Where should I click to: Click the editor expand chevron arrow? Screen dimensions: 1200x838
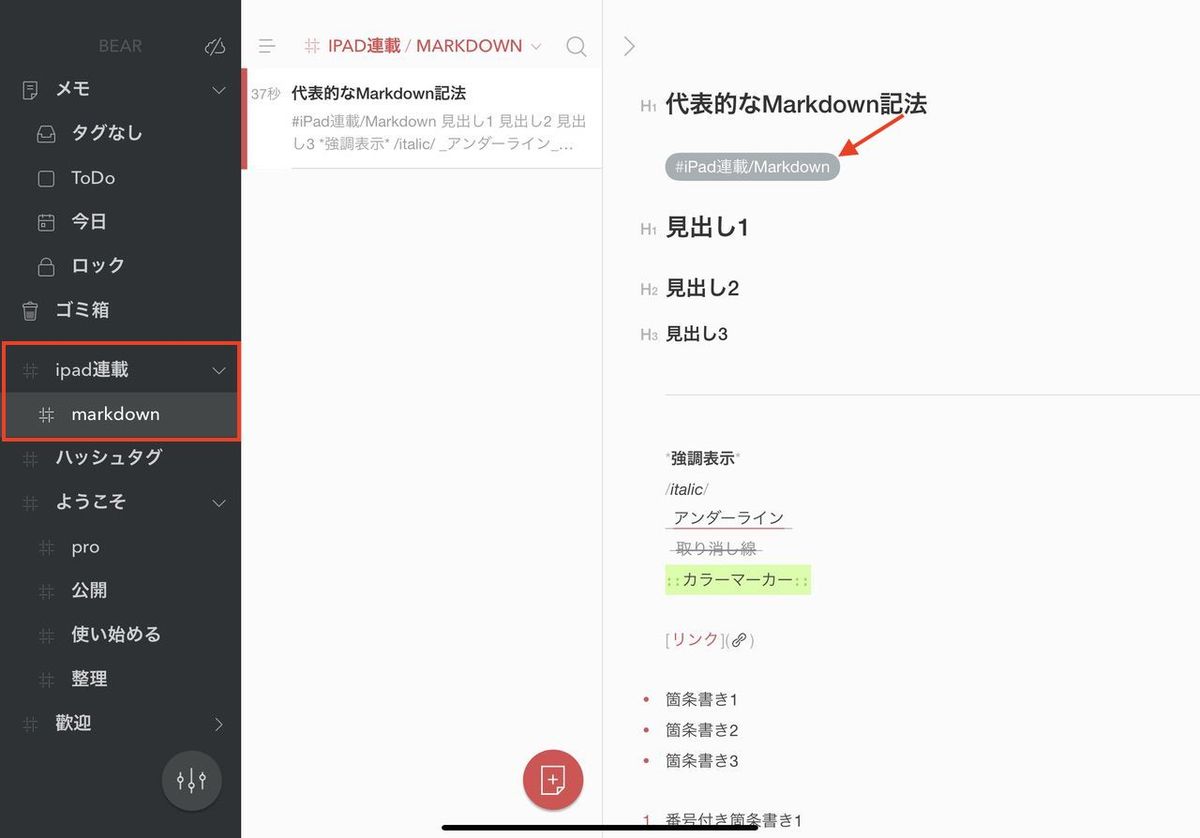click(629, 46)
